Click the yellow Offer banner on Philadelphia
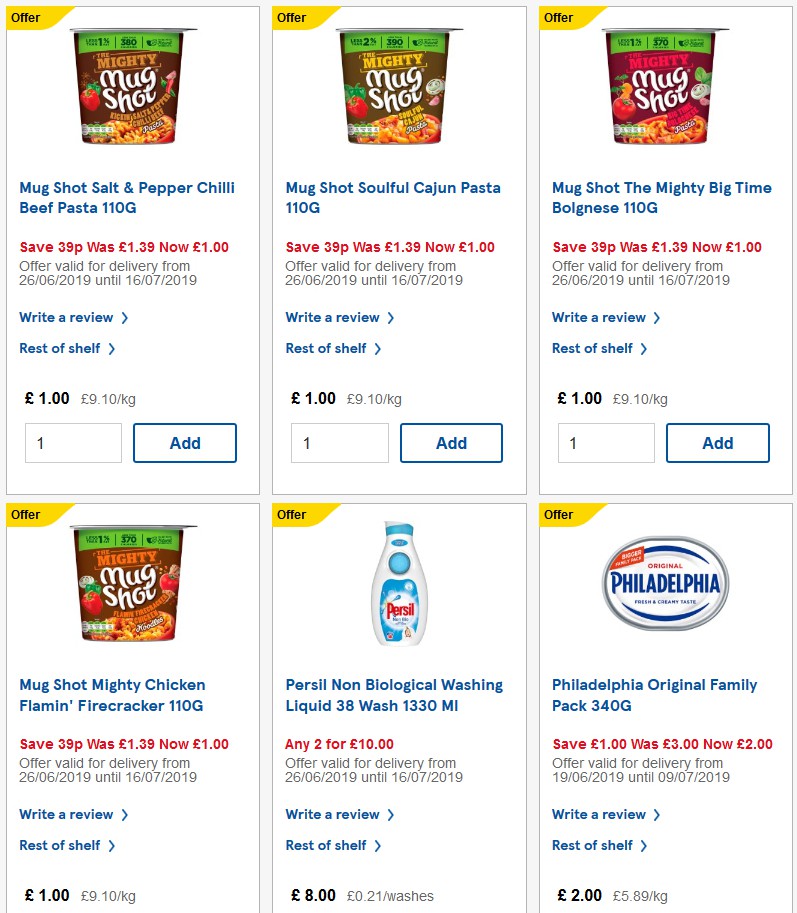This screenshot has width=797, height=913. point(562,515)
